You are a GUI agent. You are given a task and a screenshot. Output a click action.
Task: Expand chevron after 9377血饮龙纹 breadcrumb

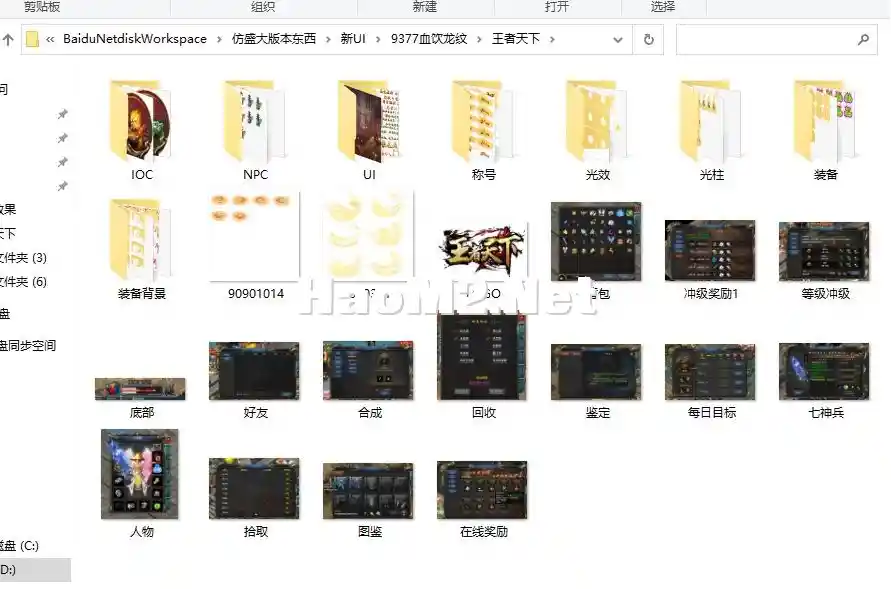click(x=479, y=39)
